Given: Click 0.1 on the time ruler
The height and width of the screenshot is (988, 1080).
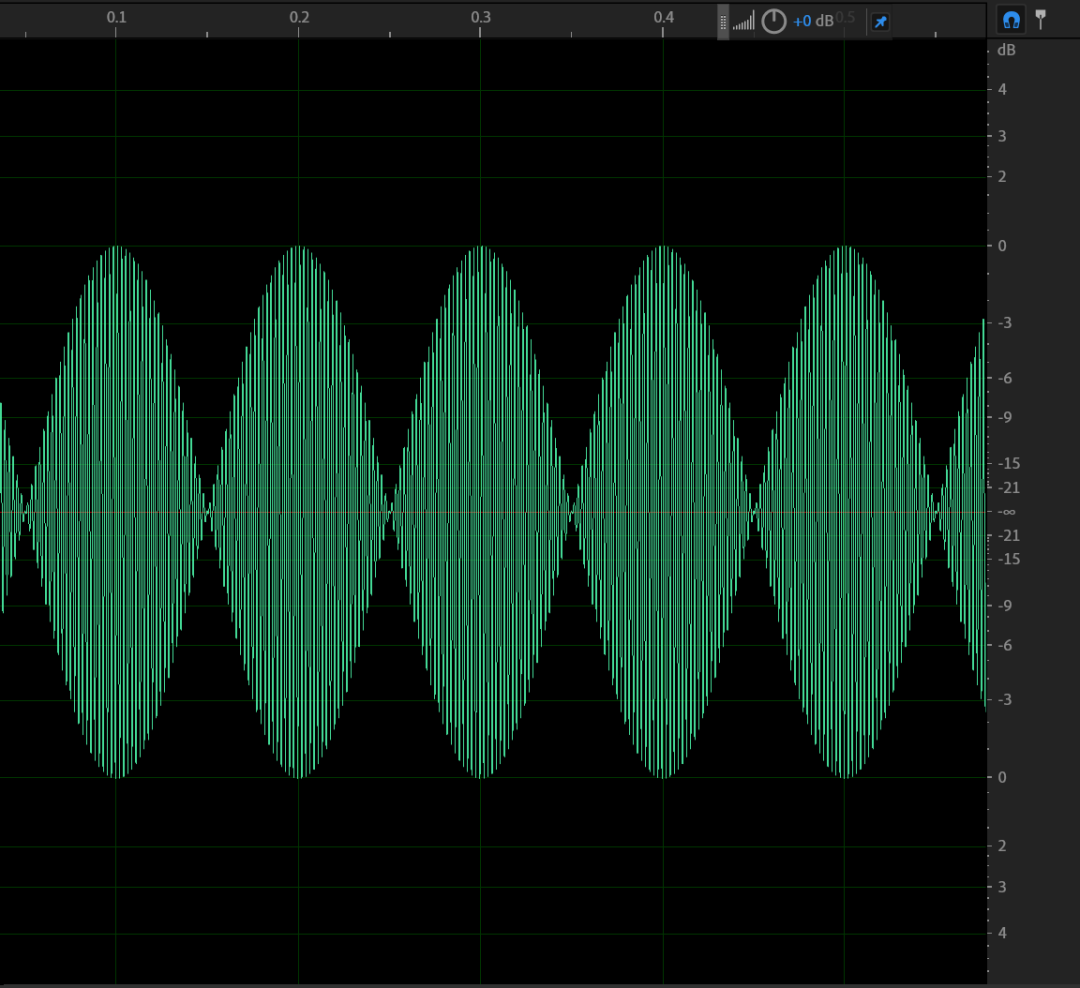Looking at the screenshot, I should coord(117,17).
